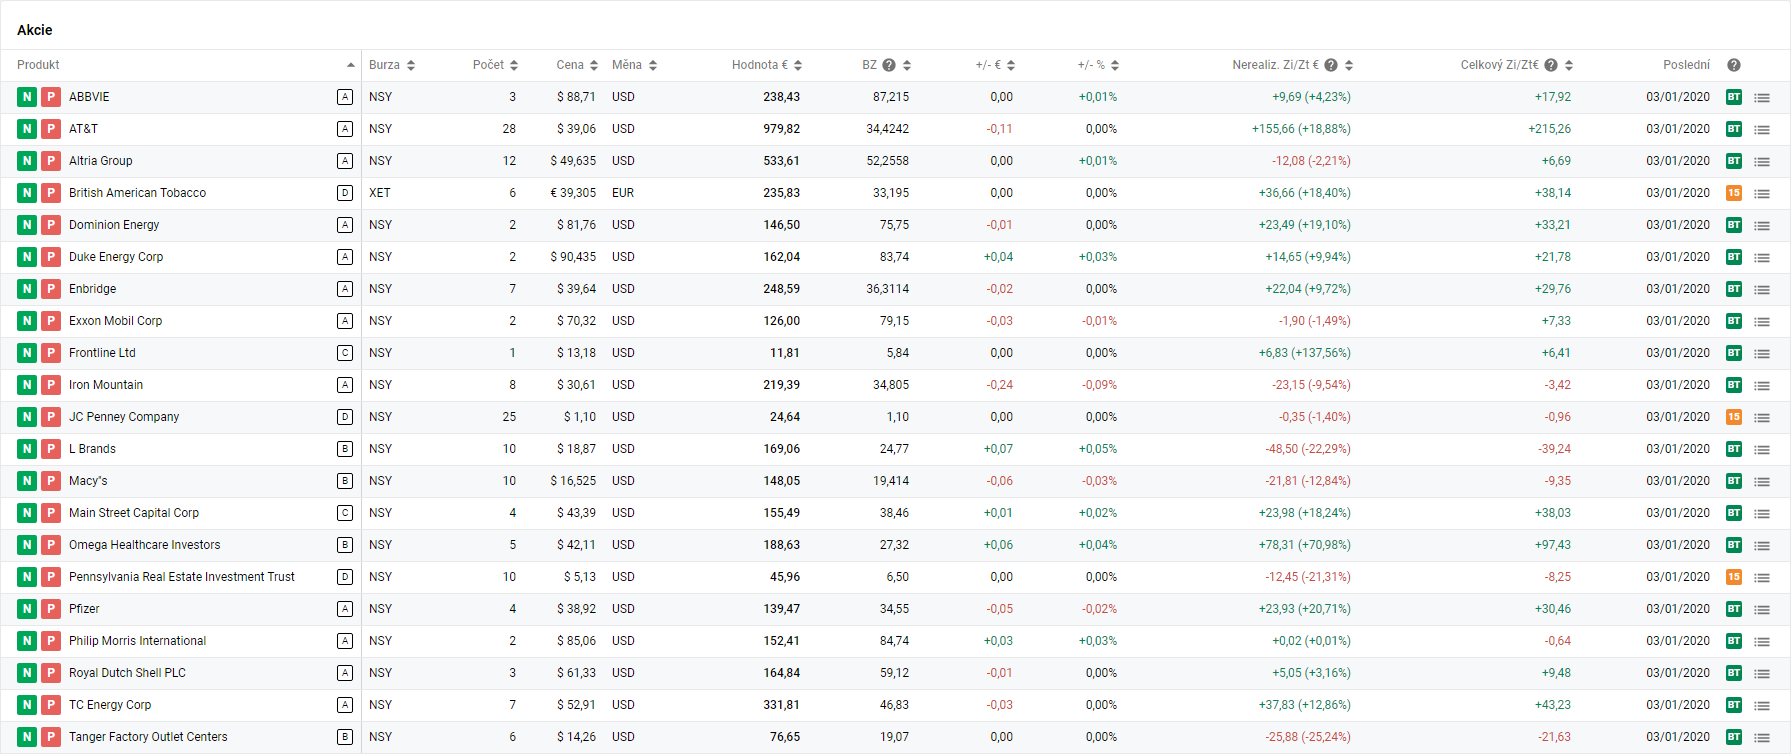Click the help icon next to Celkový Zi/Zt€
Image resolution: width=1791 pixels, height=754 pixels.
(1551, 65)
